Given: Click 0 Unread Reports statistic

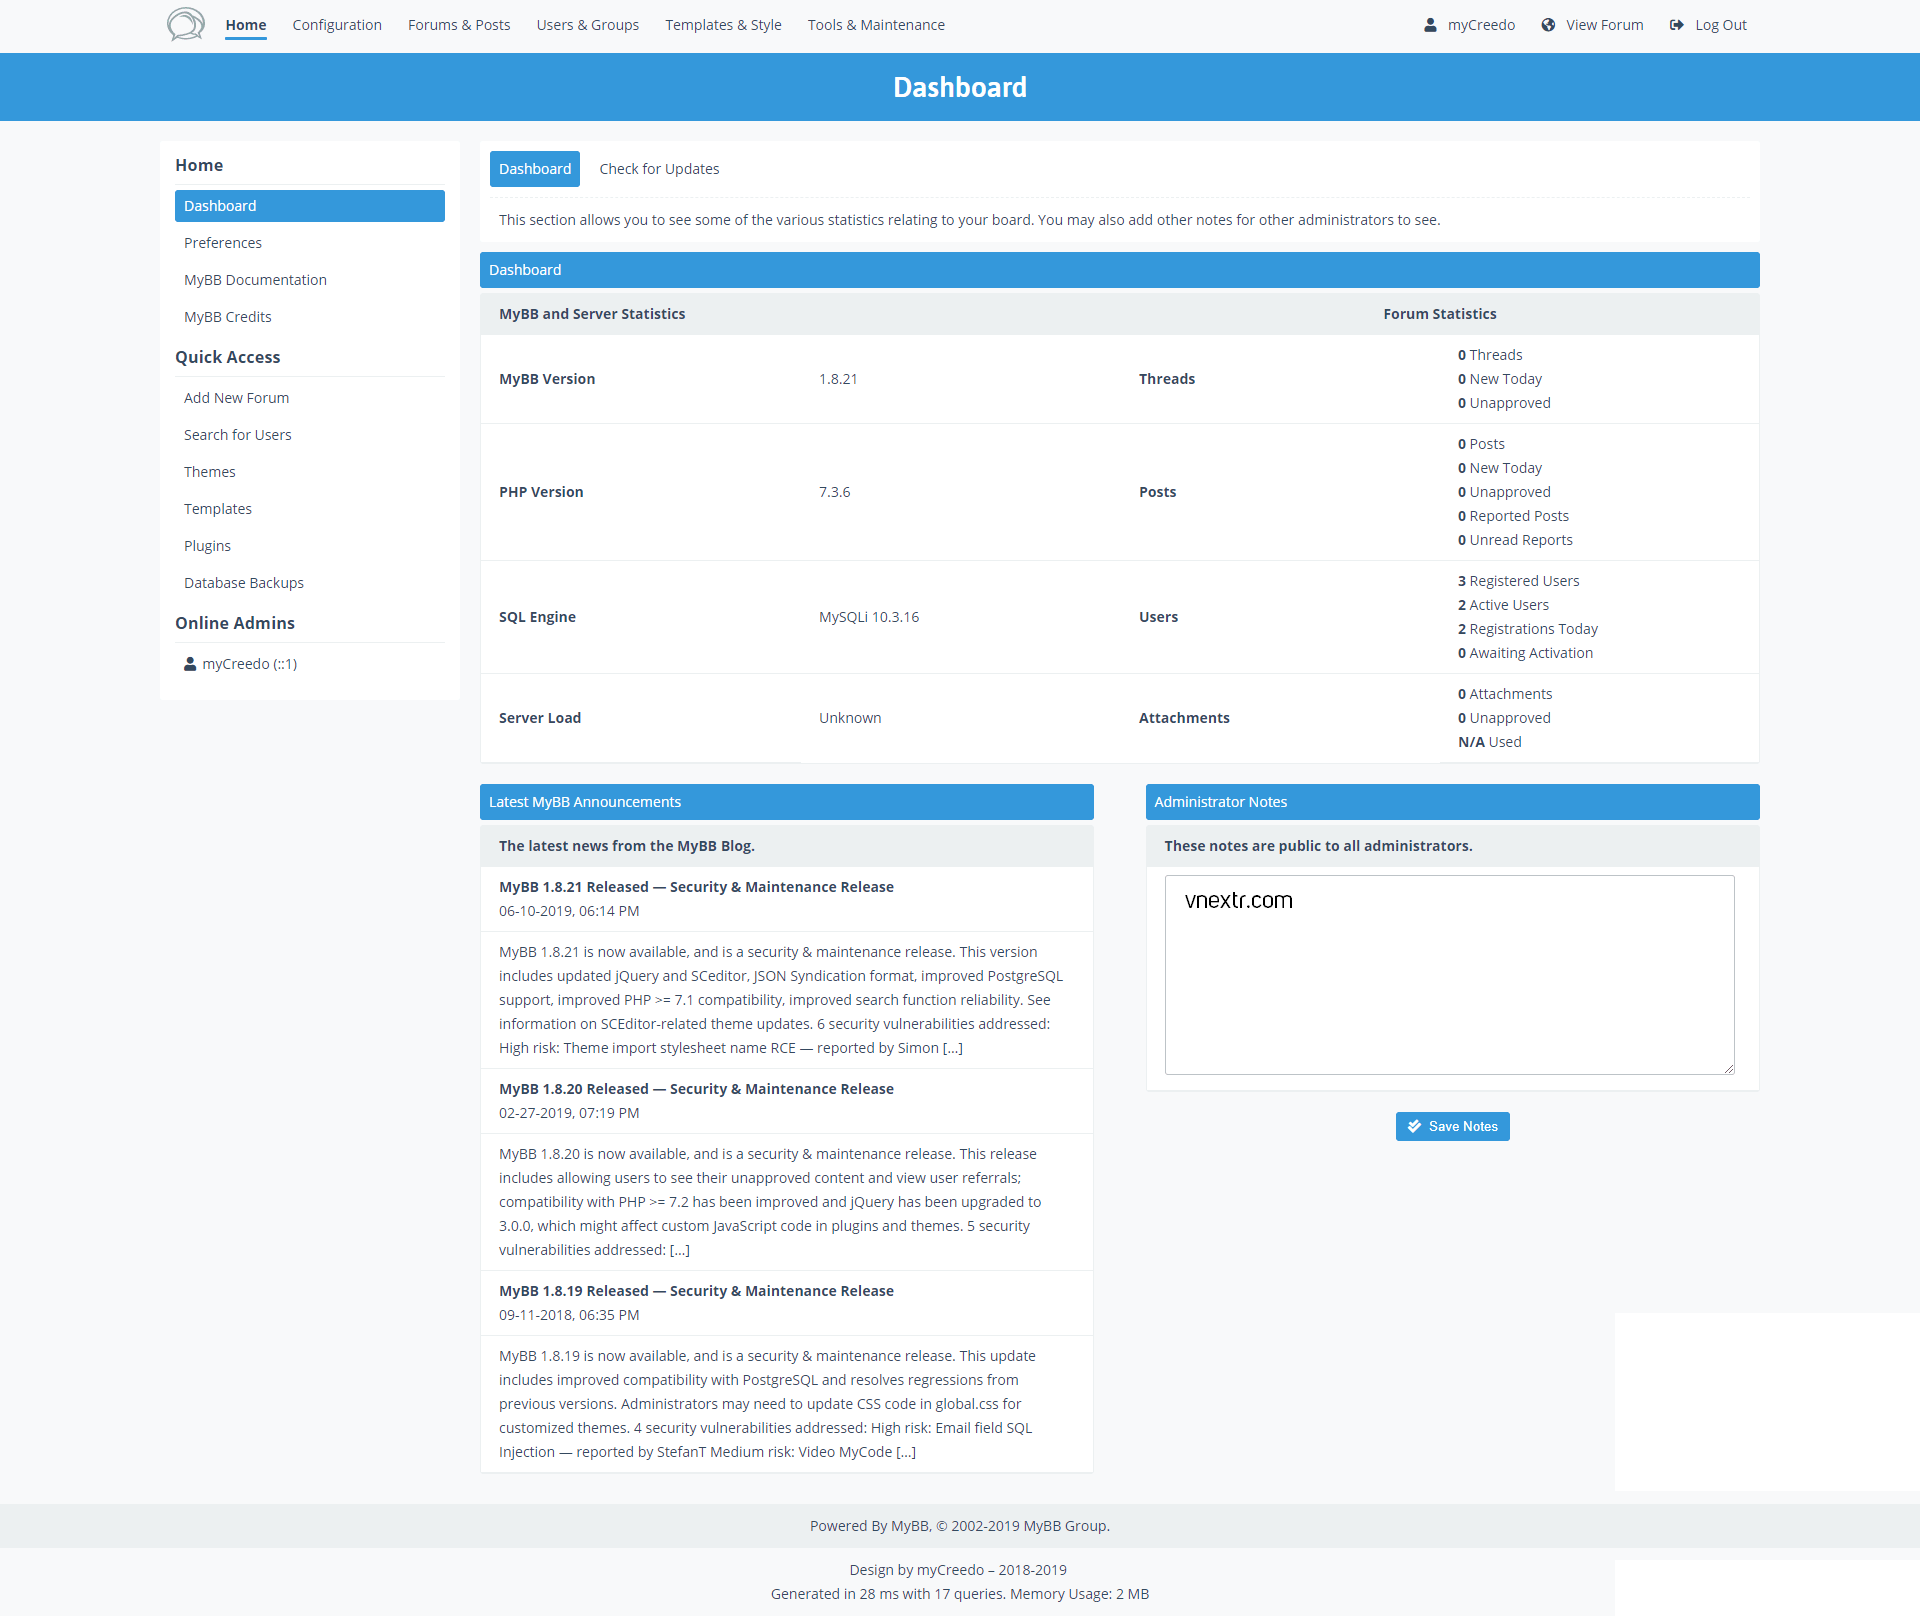Looking at the screenshot, I should click(1515, 540).
